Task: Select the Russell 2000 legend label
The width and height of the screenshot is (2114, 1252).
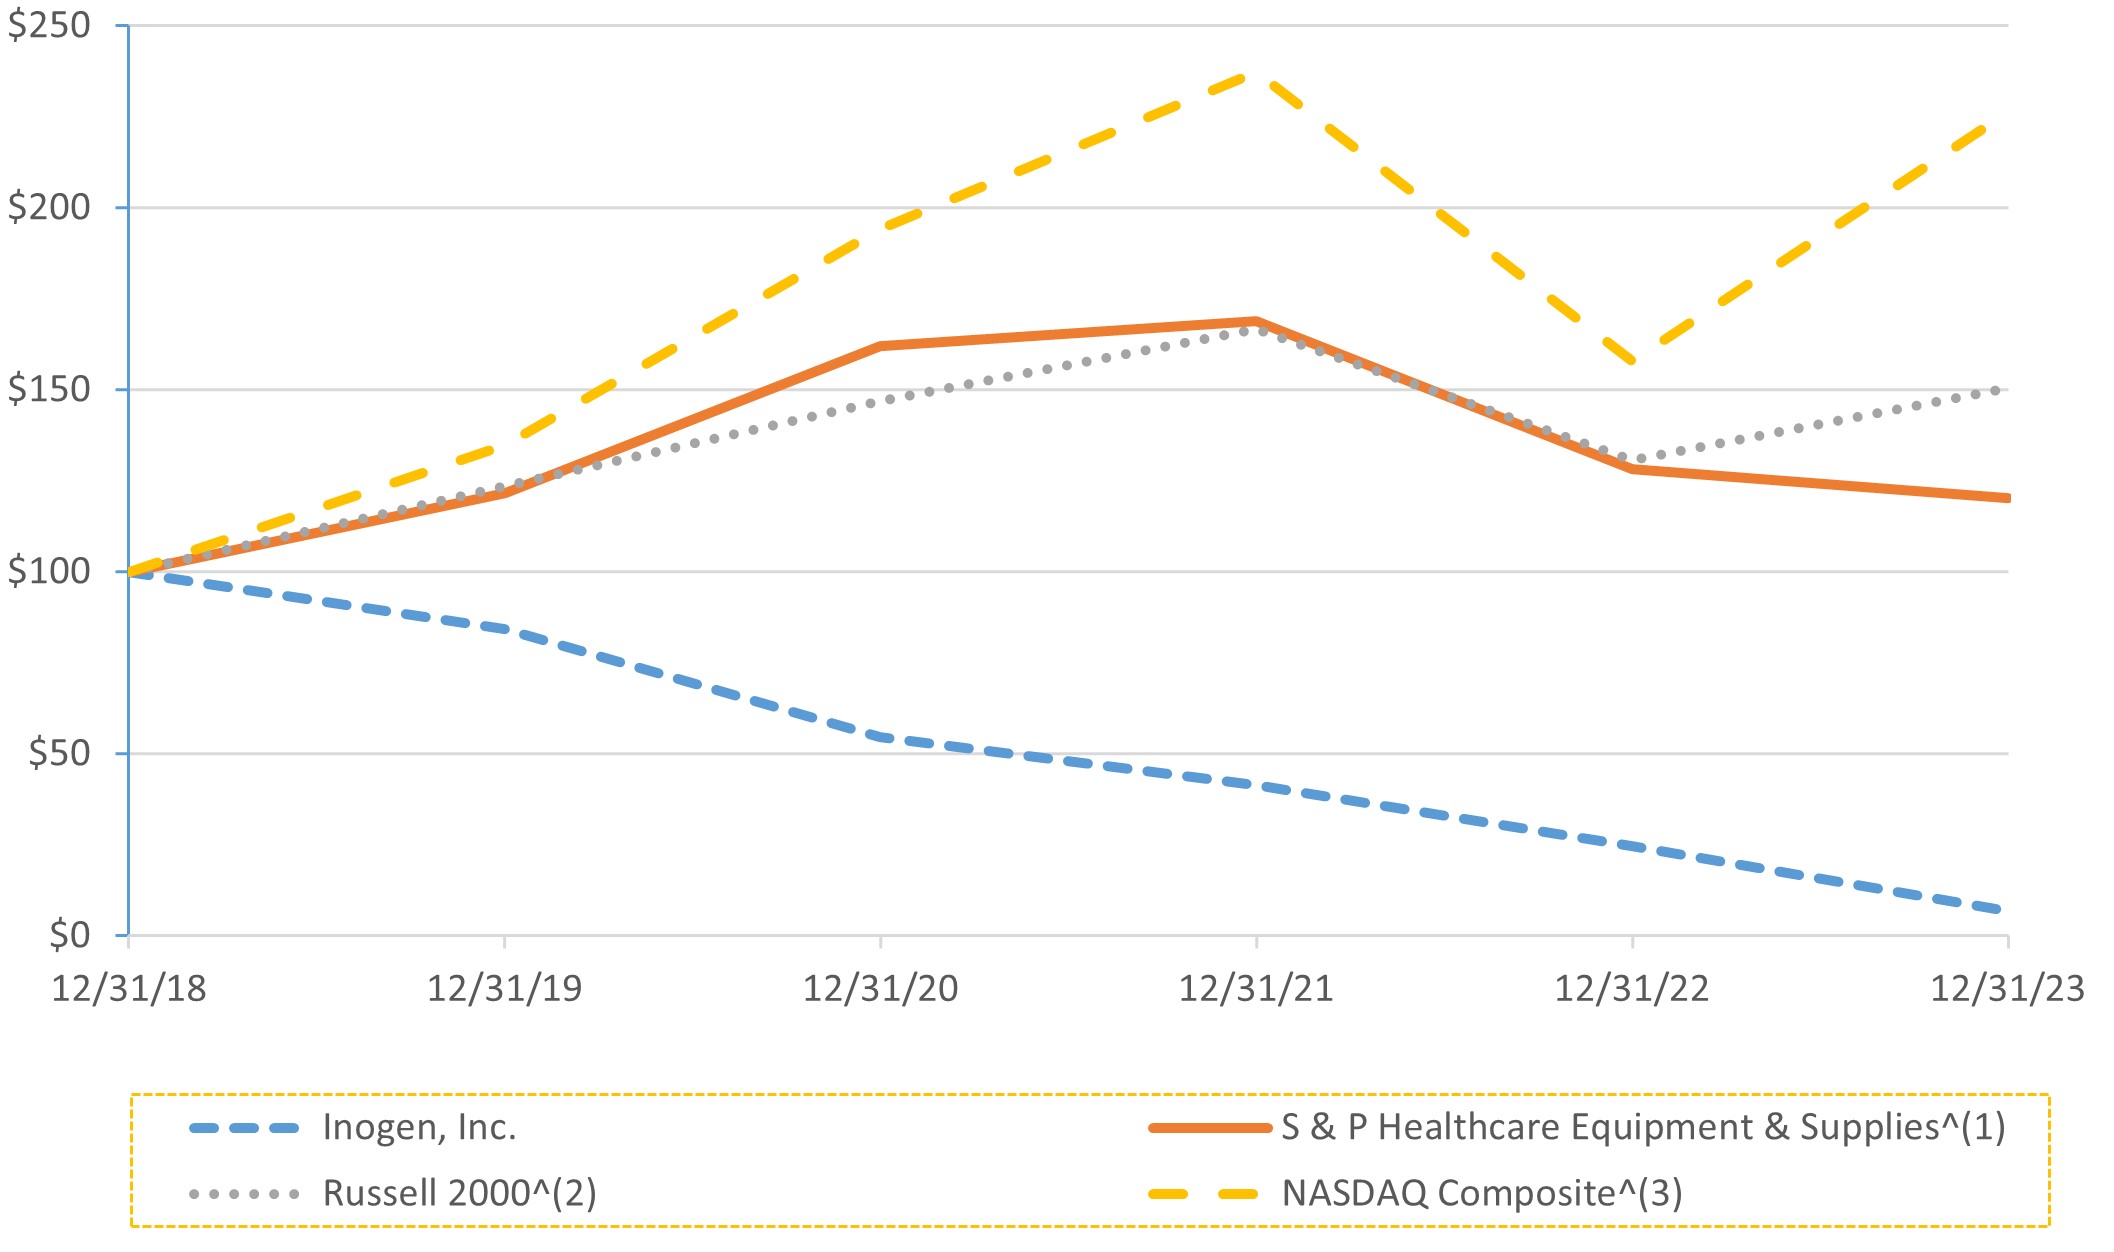Action: point(459,1193)
